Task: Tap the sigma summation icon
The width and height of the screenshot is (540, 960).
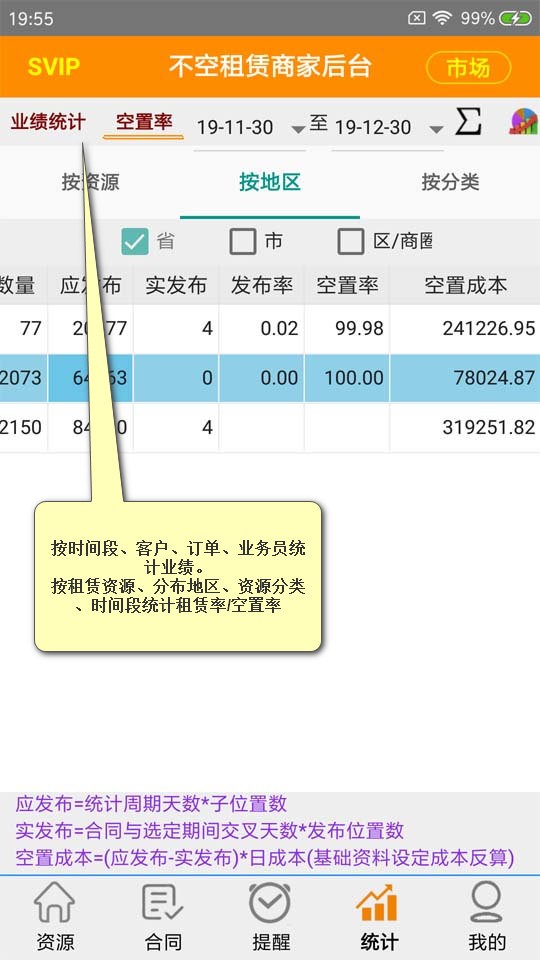Action: [x=468, y=122]
